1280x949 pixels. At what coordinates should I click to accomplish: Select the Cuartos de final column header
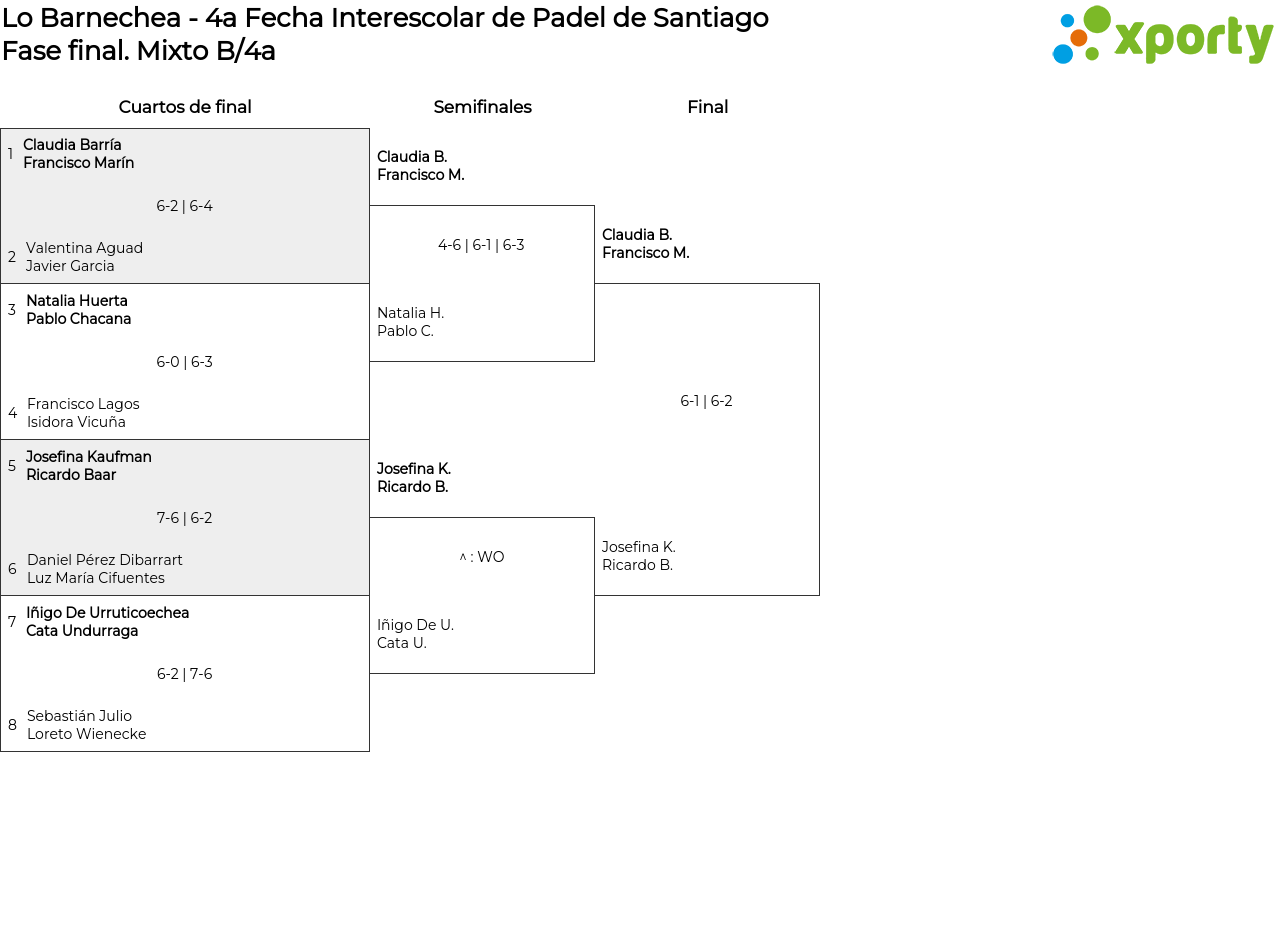185,107
